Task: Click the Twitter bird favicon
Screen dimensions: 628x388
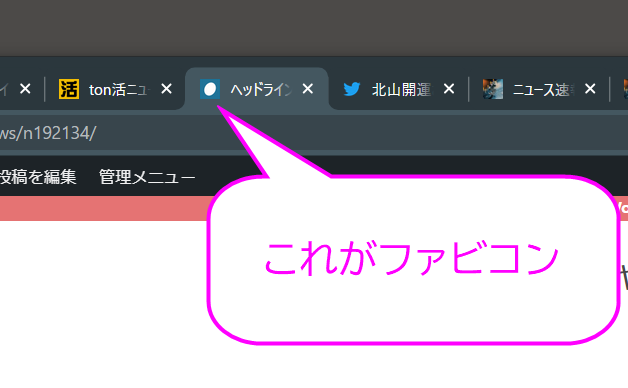Action: pos(352,89)
